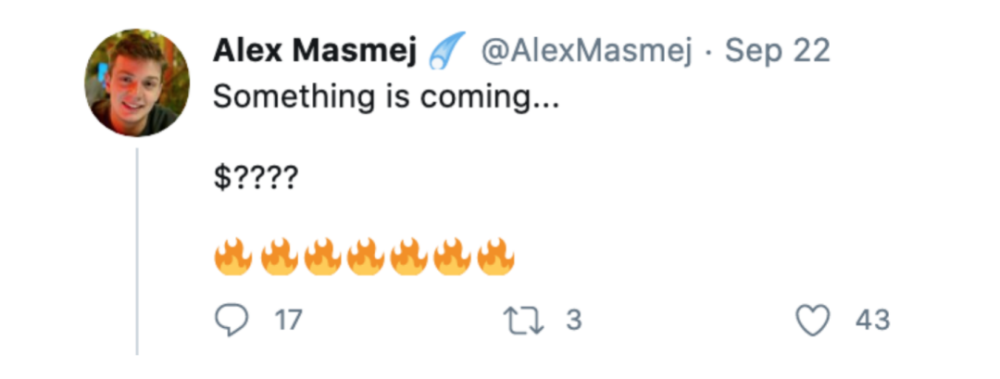Click the vertical thread line below avatar

pos(137,251)
